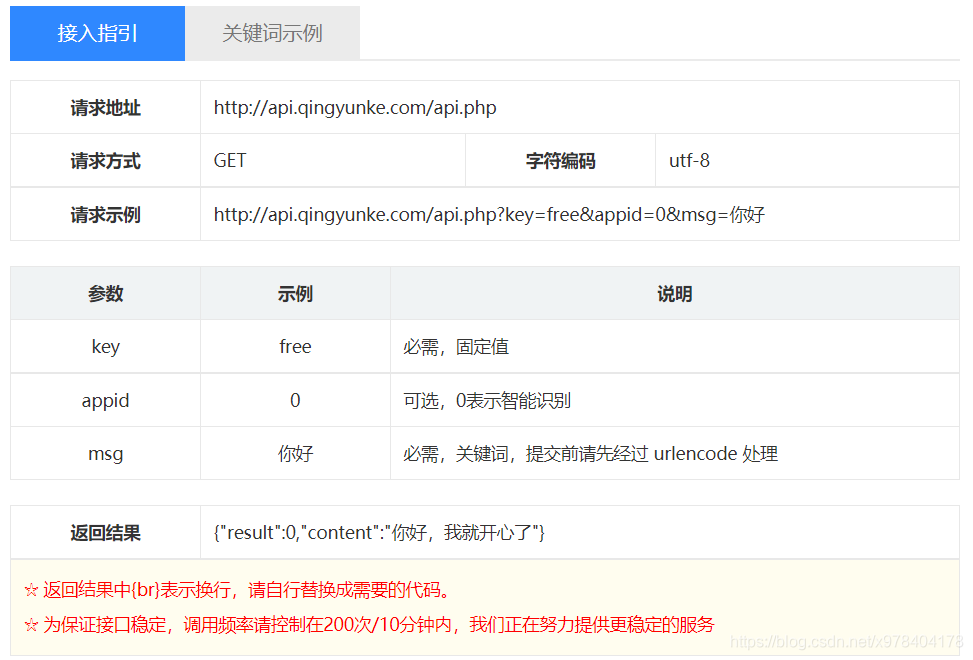Click the red note about {br}表示换行
Viewport: 973px width, 660px height.
(236, 589)
